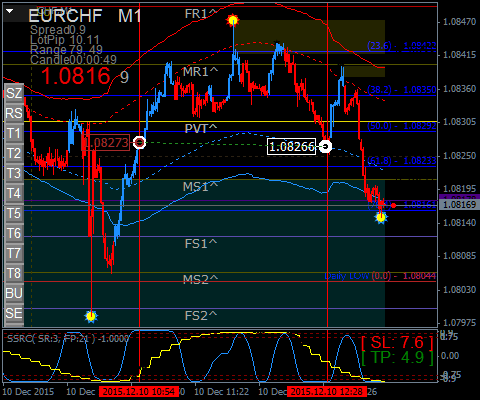Image resolution: width=480 pixels, height=400 pixels.
Task: Click the SE sell button
Action: click(14, 313)
